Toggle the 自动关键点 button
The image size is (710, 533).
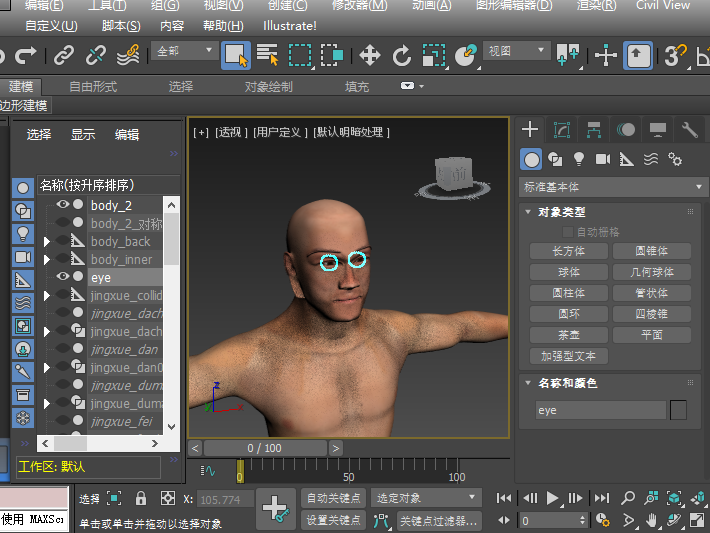333,498
